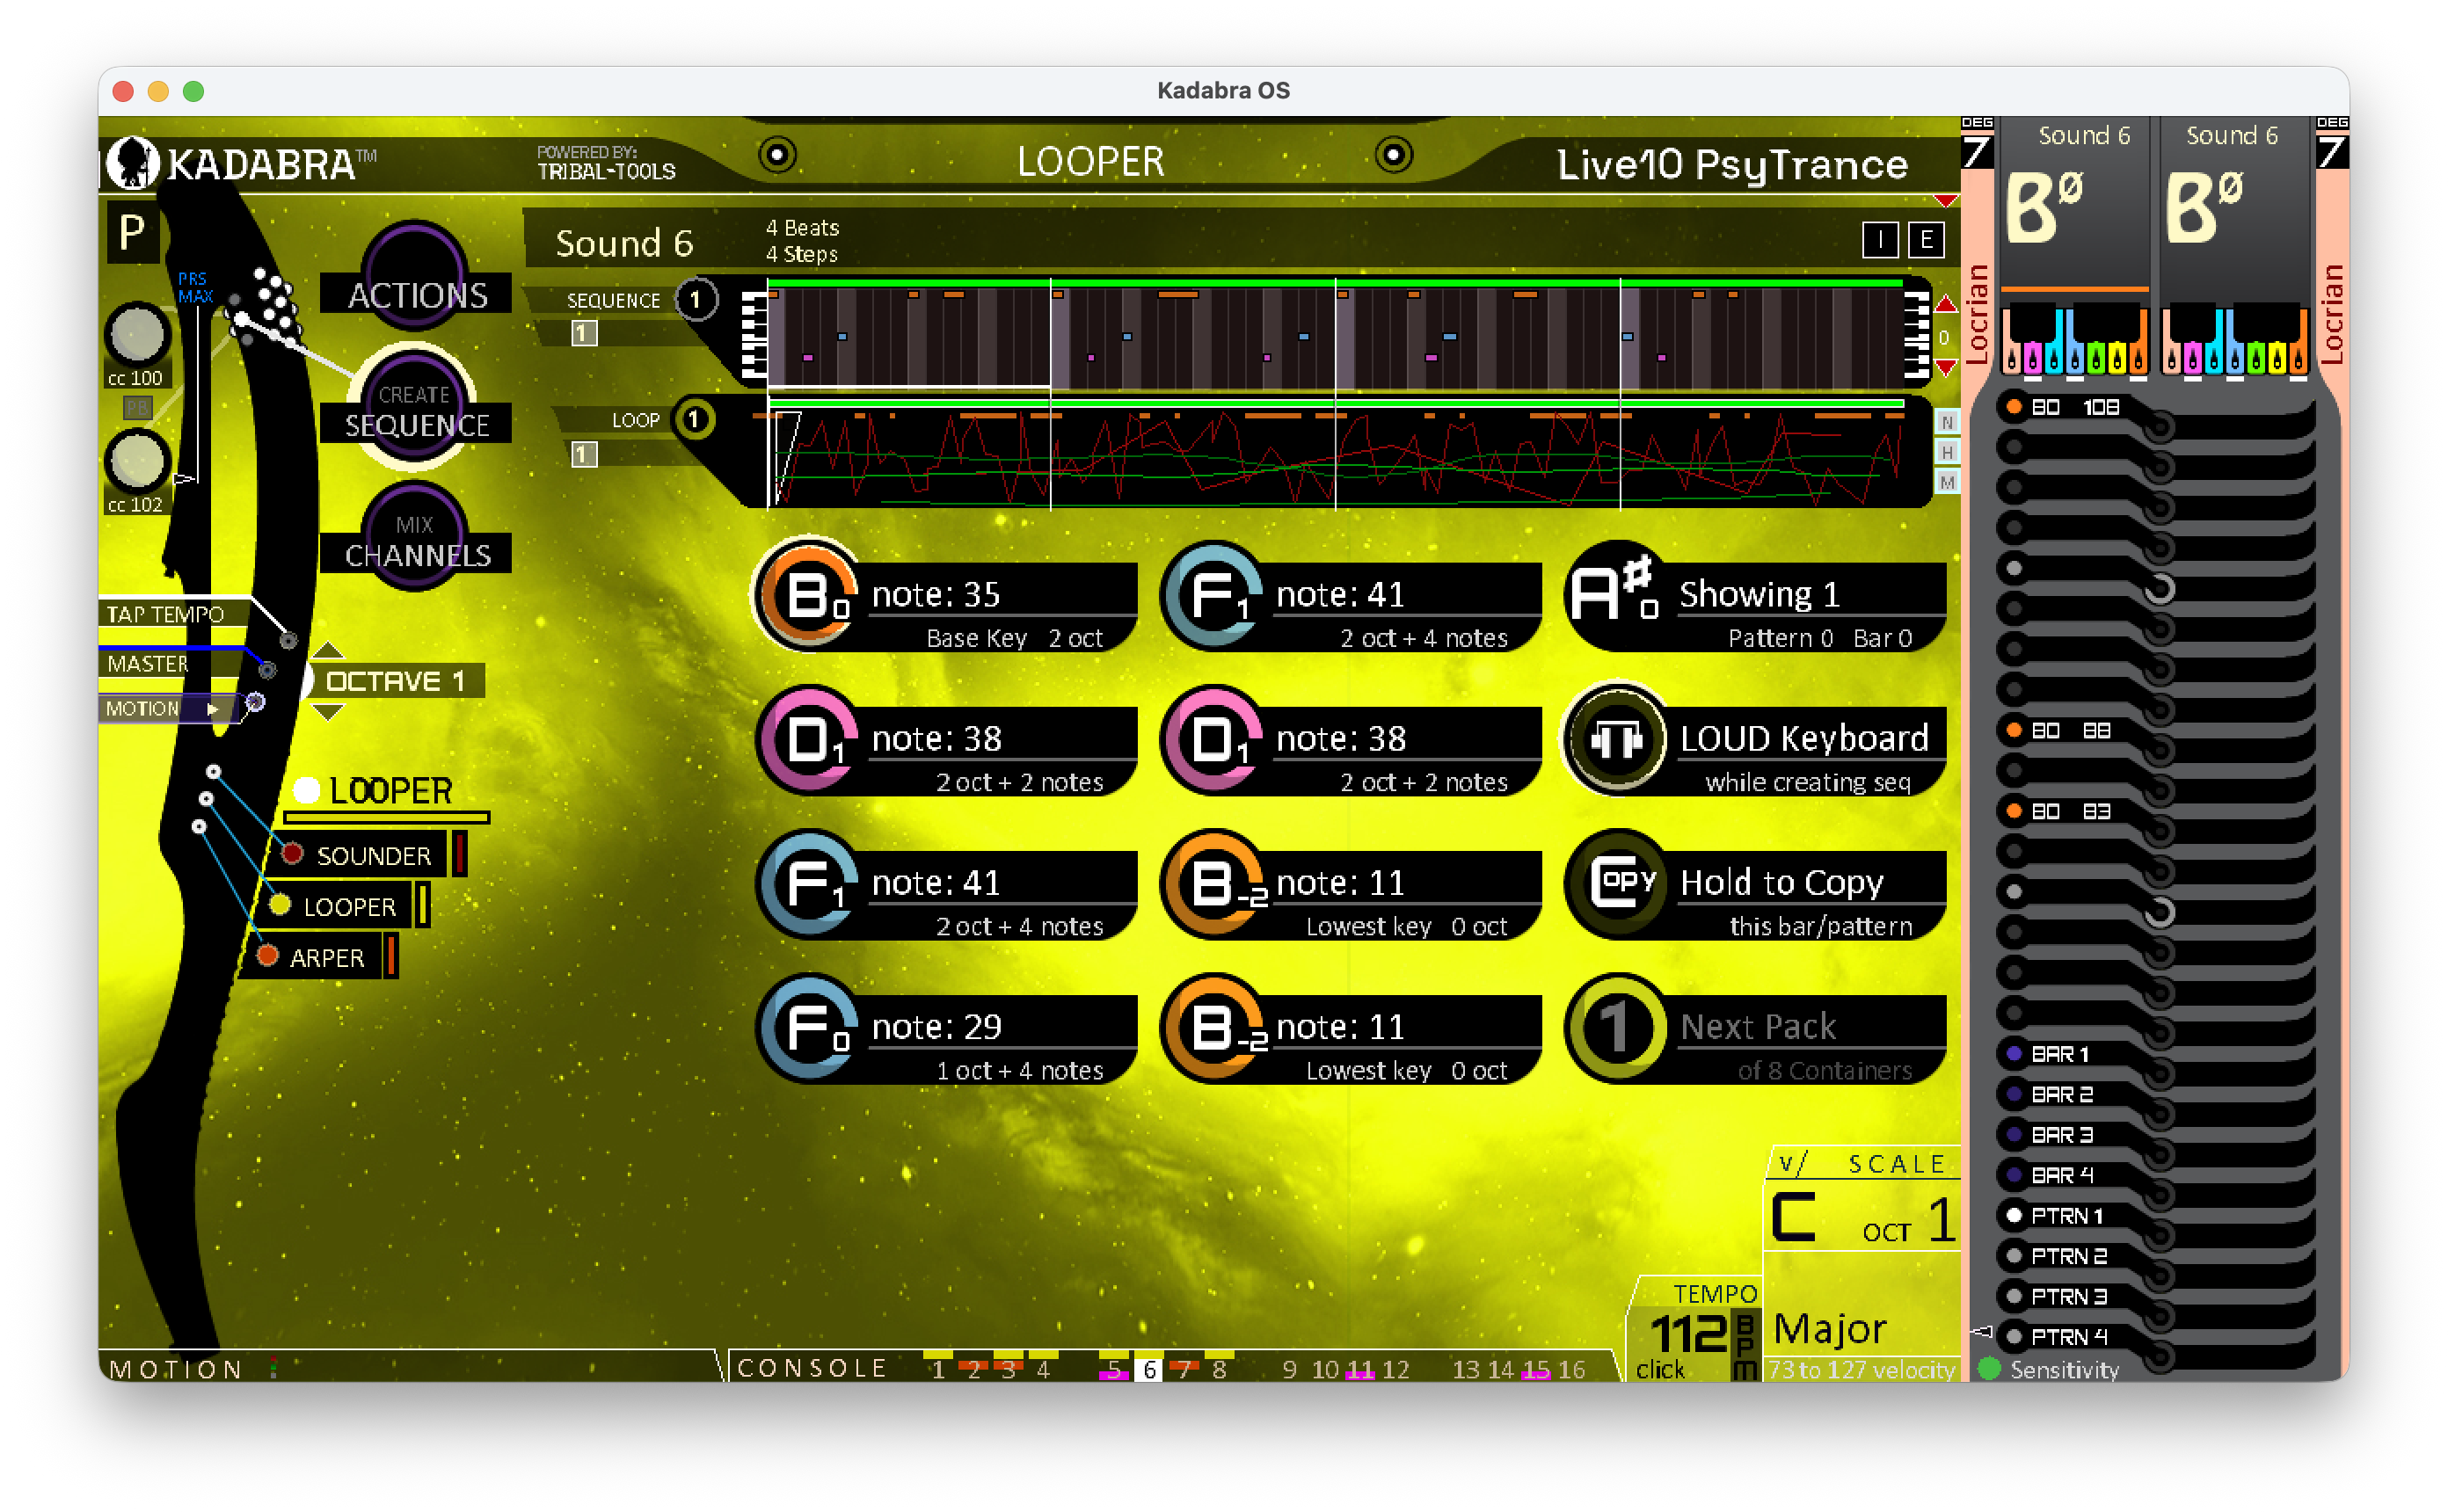Select console channel 1
The image size is (2448, 1512).
click(x=938, y=1369)
